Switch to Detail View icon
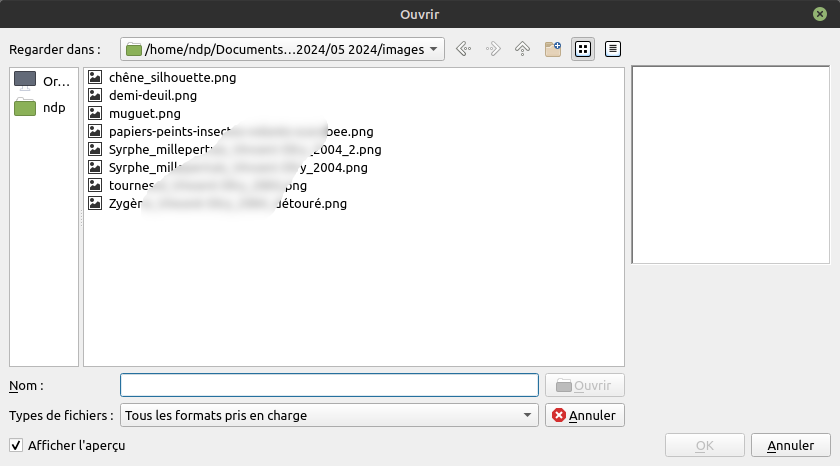 pyautogui.click(x=612, y=48)
